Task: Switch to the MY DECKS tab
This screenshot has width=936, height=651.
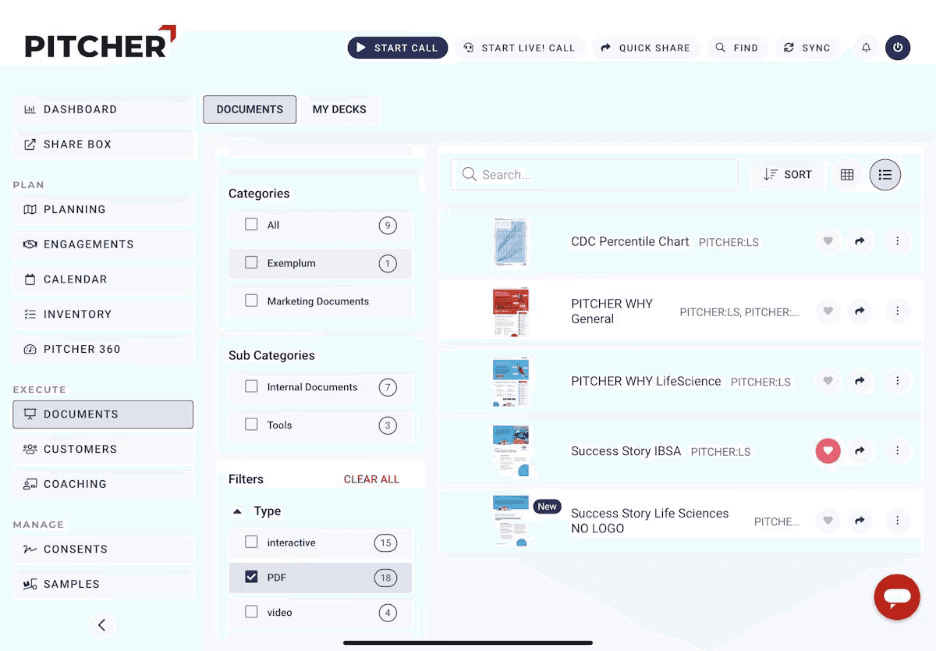Action: click(339, 109)
